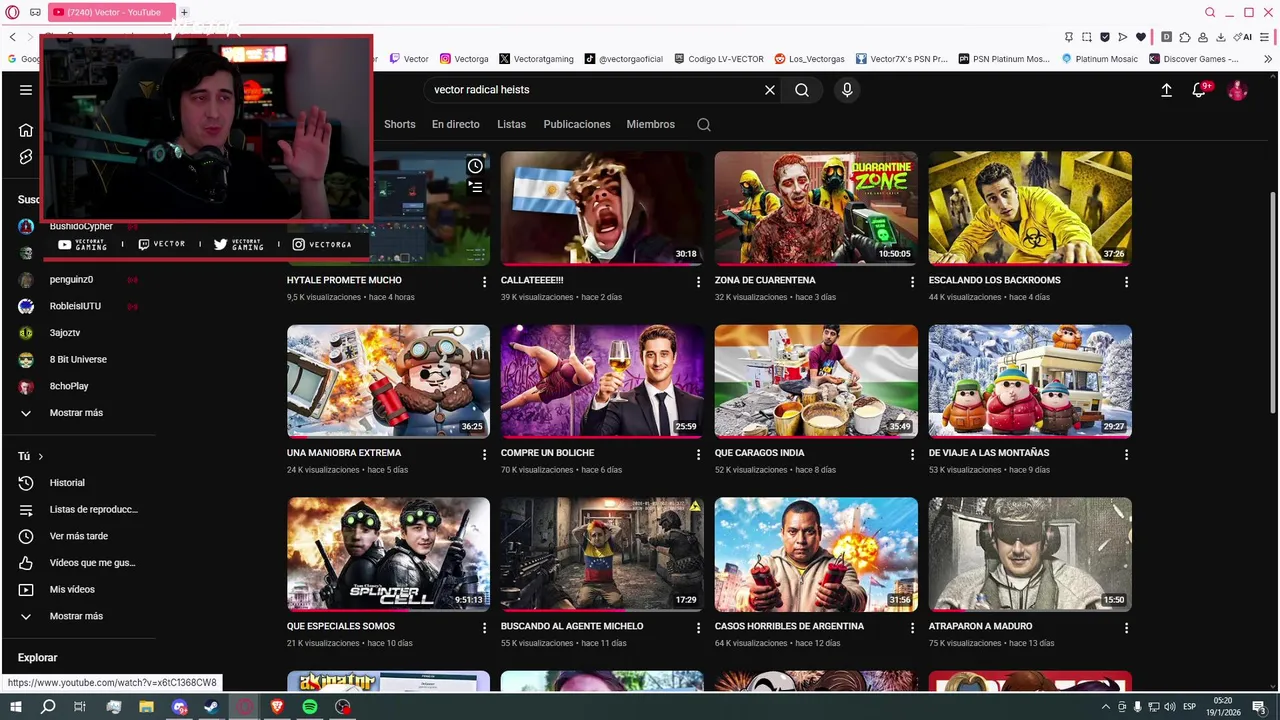Open options for QUE CARAGOS INDIA video
The image size is (1280, 720).
tap(912, 454)
